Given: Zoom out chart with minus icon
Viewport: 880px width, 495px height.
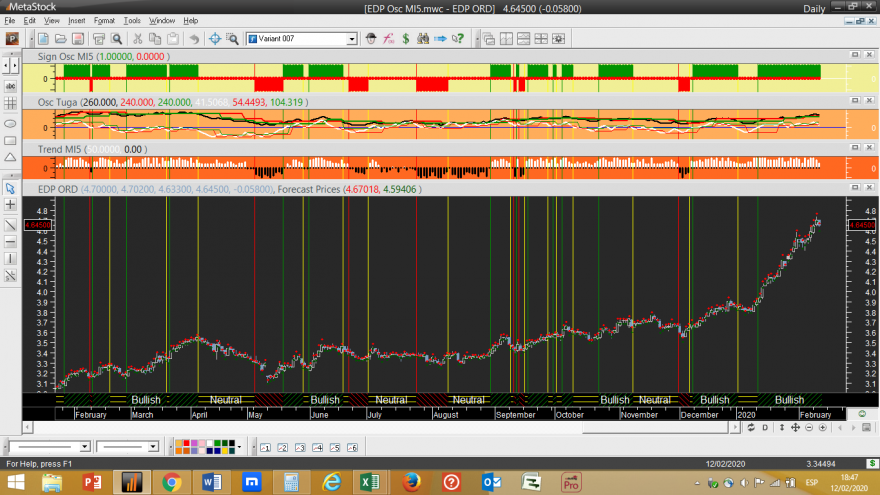Looking at the screenshot, I should pyautogui.click(x=809, y=428).
